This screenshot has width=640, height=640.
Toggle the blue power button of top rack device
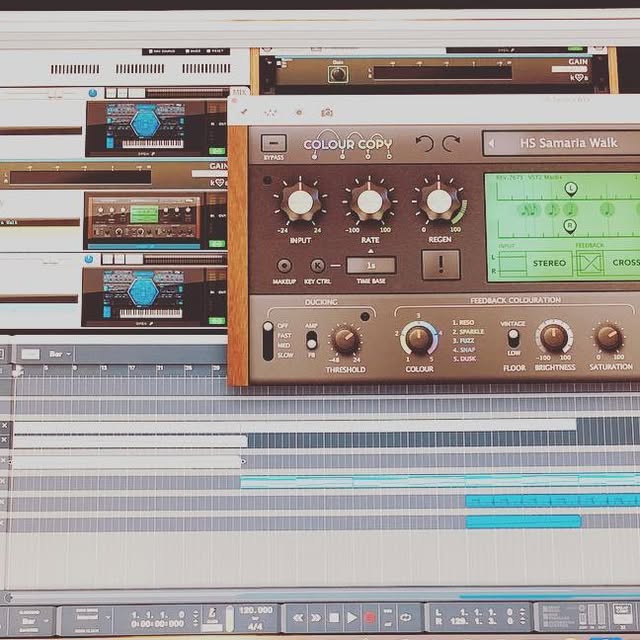tap(93, 93)
